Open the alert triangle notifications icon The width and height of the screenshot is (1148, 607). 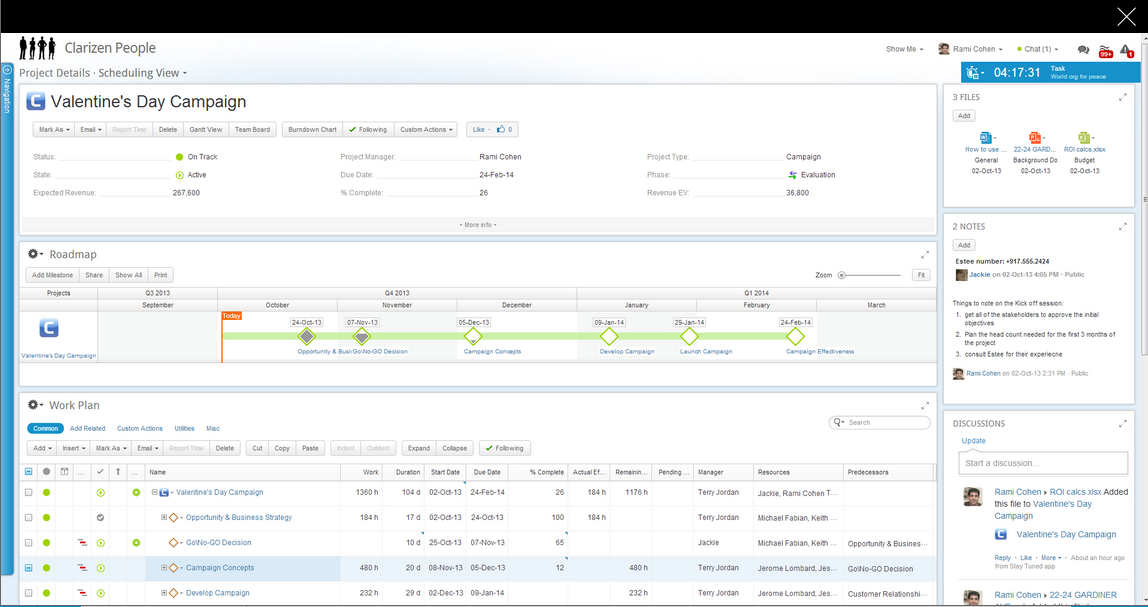[x=1127, y=51]
